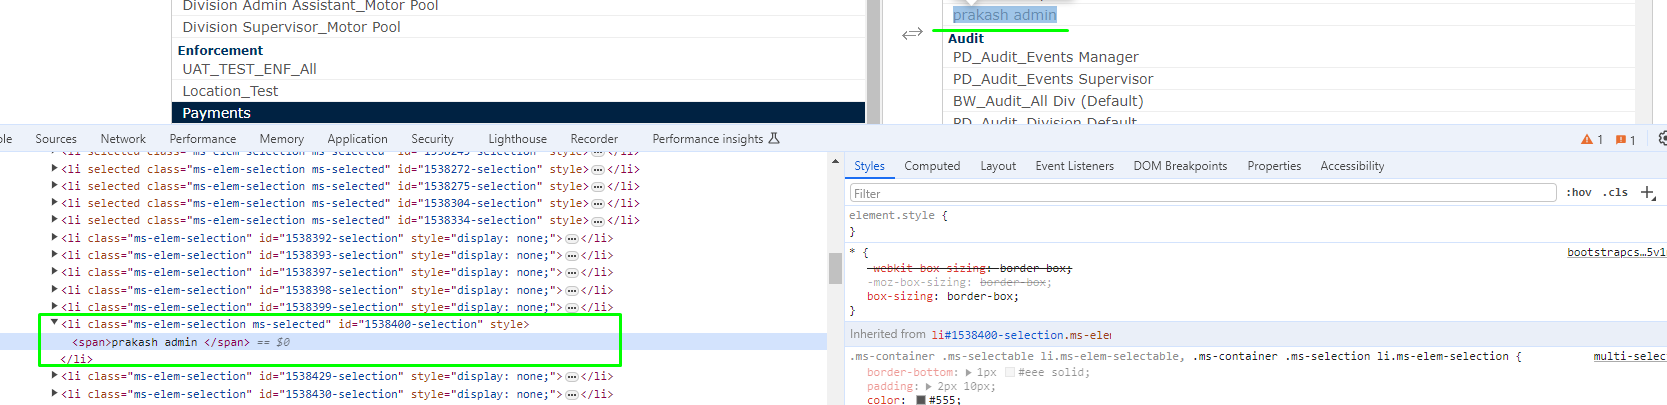Open the Application panel tab

tap(357, 139)
